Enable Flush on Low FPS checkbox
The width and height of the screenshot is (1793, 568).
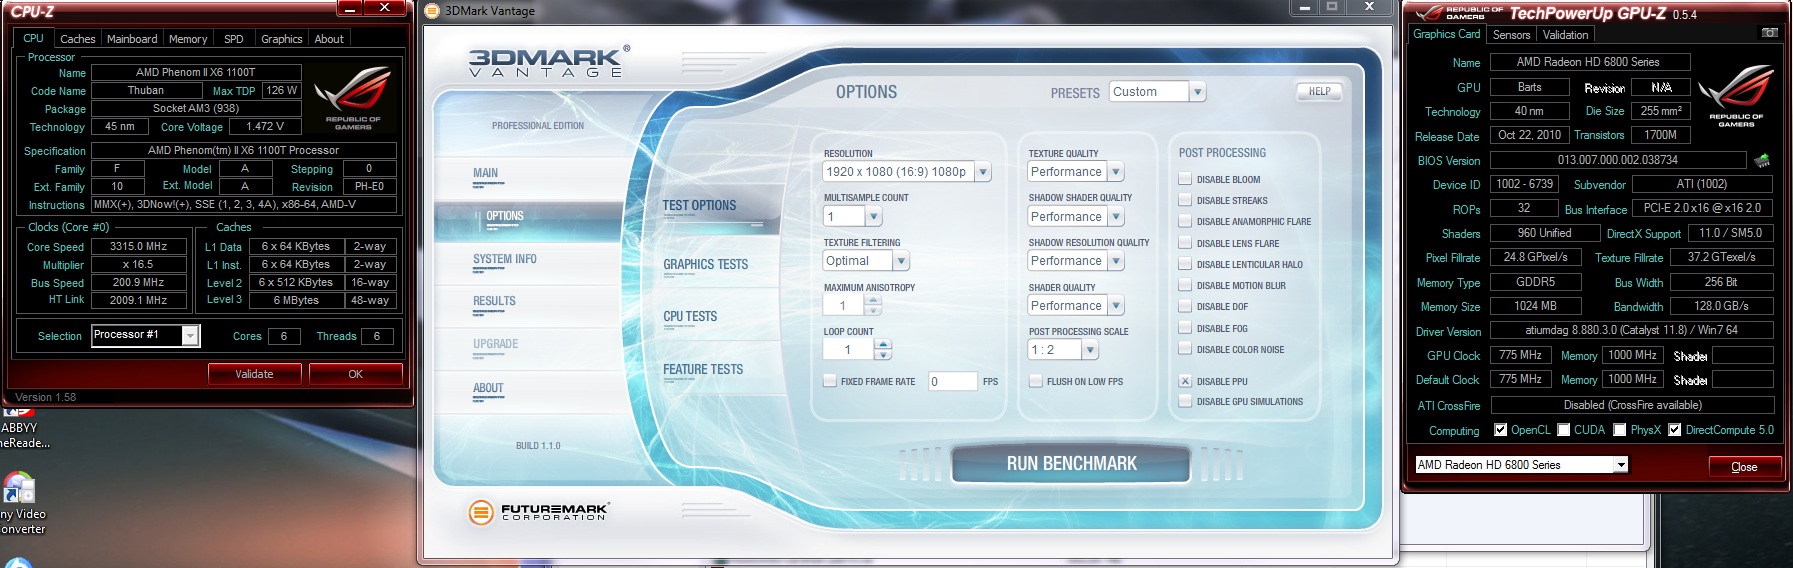coord(1036,381)
